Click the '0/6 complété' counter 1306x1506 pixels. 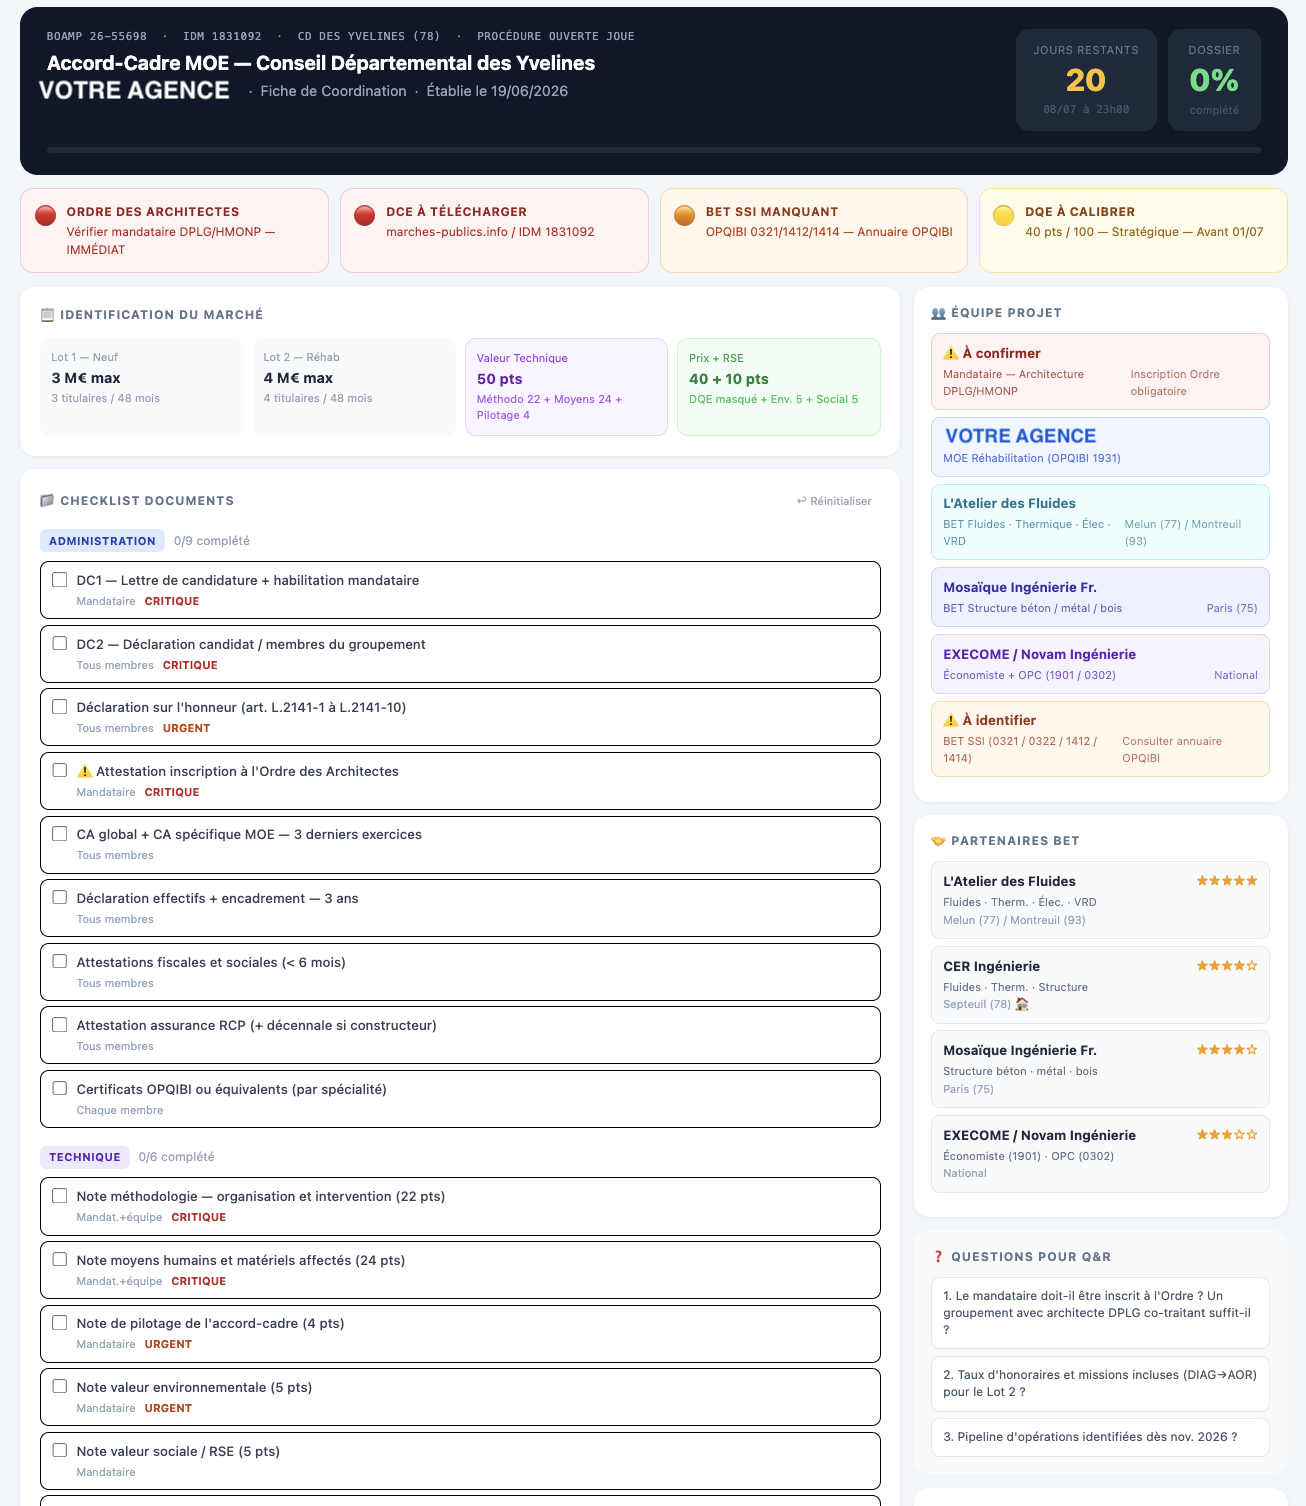pos(176,1157)
